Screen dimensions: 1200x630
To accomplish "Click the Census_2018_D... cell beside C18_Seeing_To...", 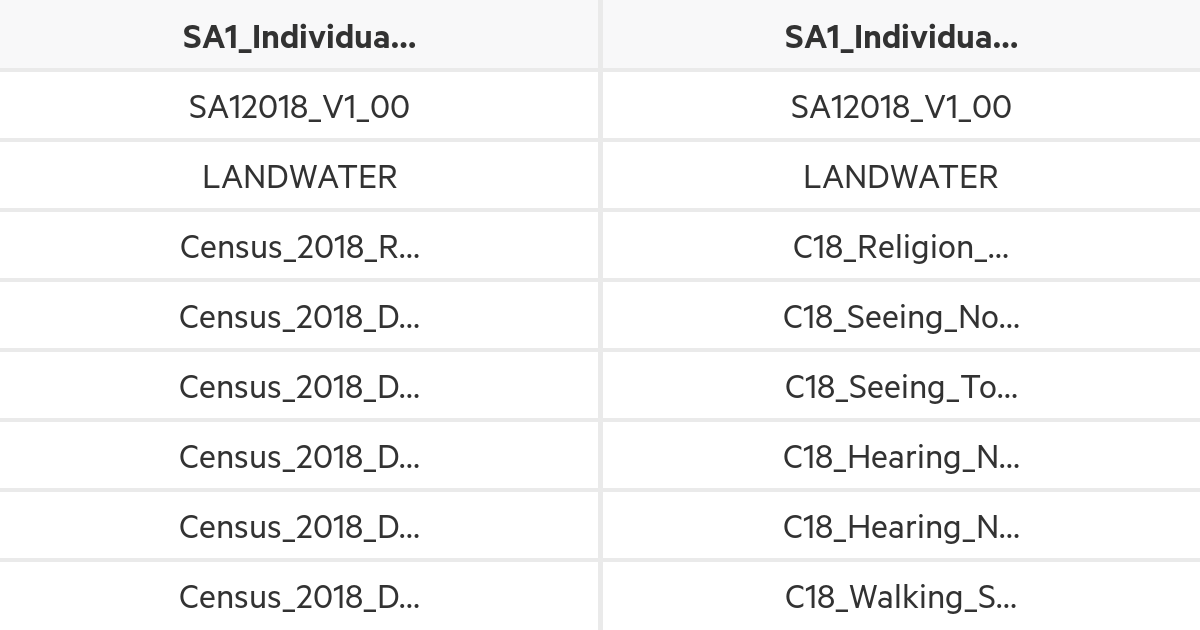I will (x=300, y=387).
